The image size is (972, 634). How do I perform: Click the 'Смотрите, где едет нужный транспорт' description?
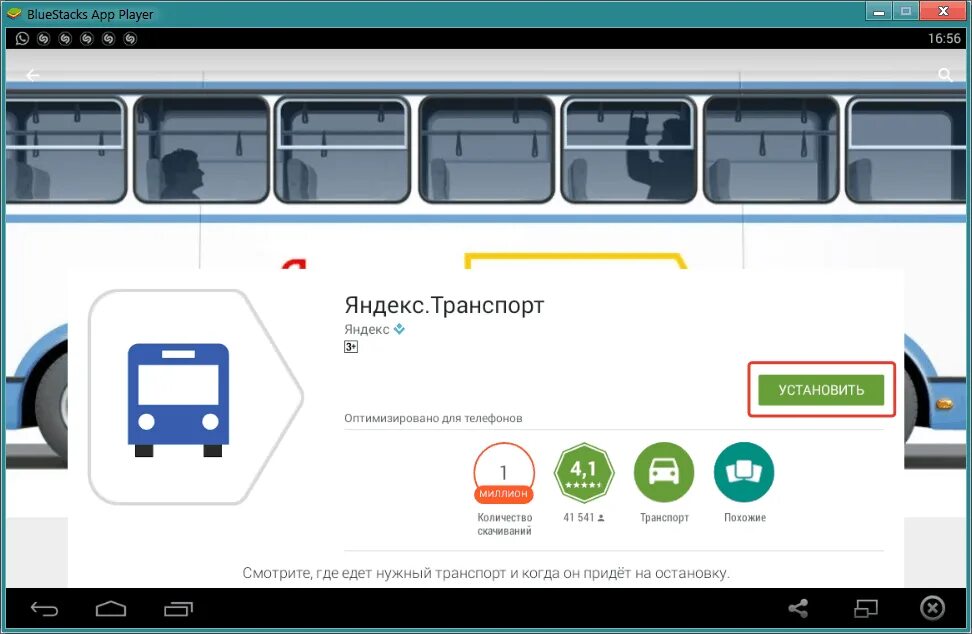486,573
